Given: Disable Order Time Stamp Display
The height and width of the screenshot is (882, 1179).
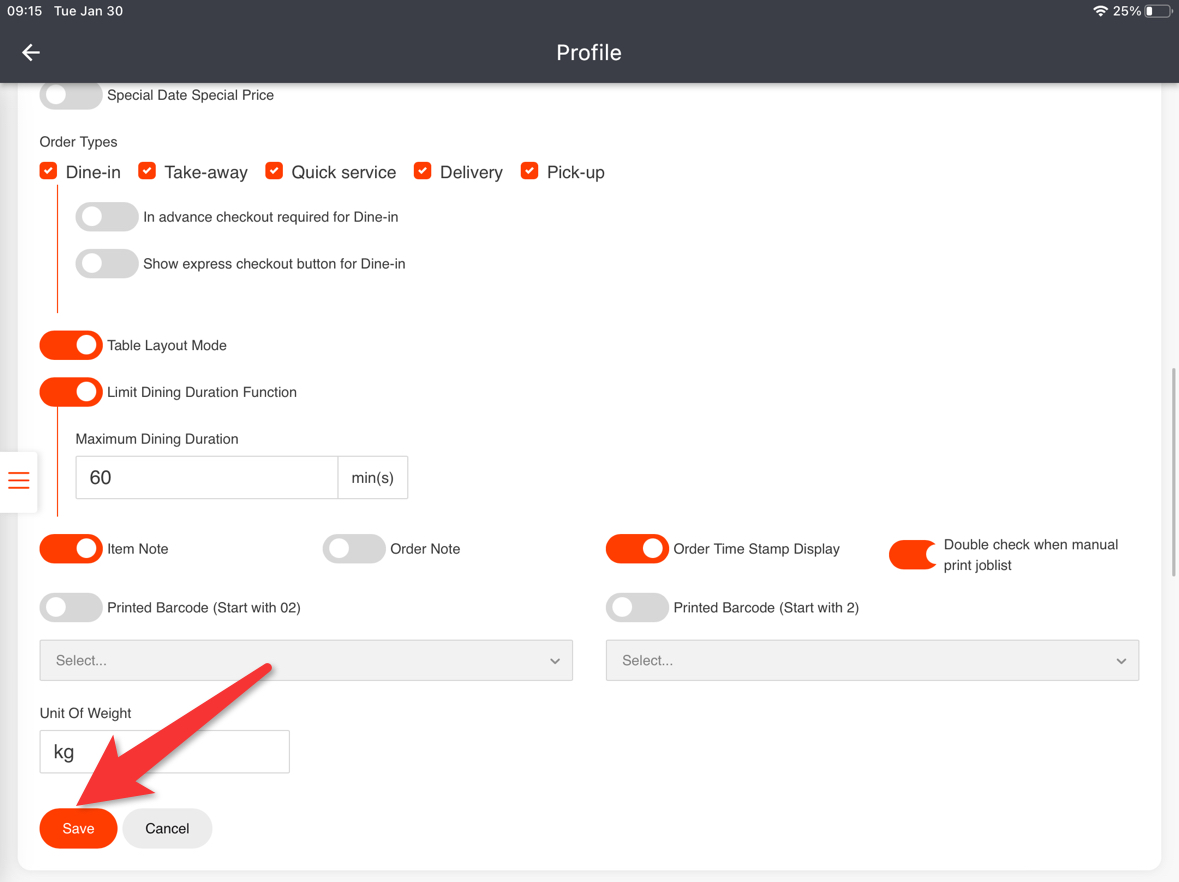Looking at the screenshot, I should coord(638,549).
